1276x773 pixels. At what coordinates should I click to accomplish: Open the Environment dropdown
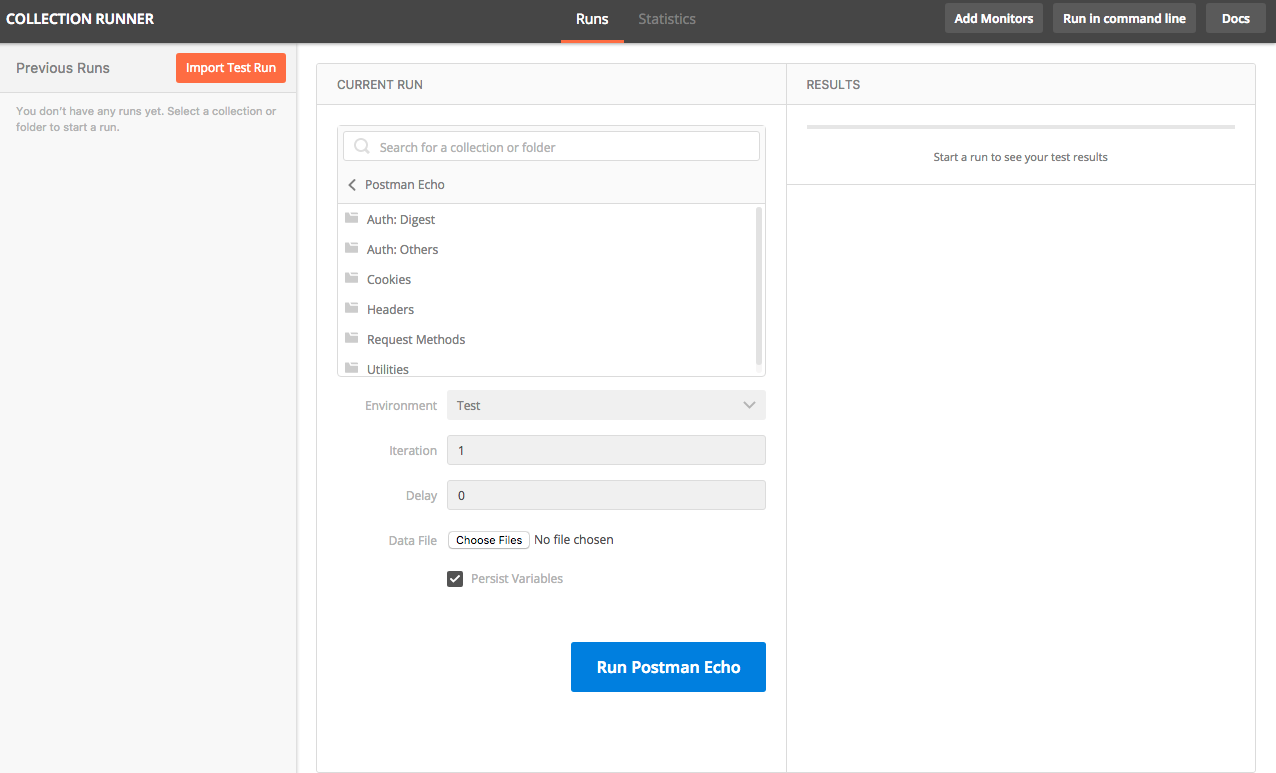coord(606,405)
